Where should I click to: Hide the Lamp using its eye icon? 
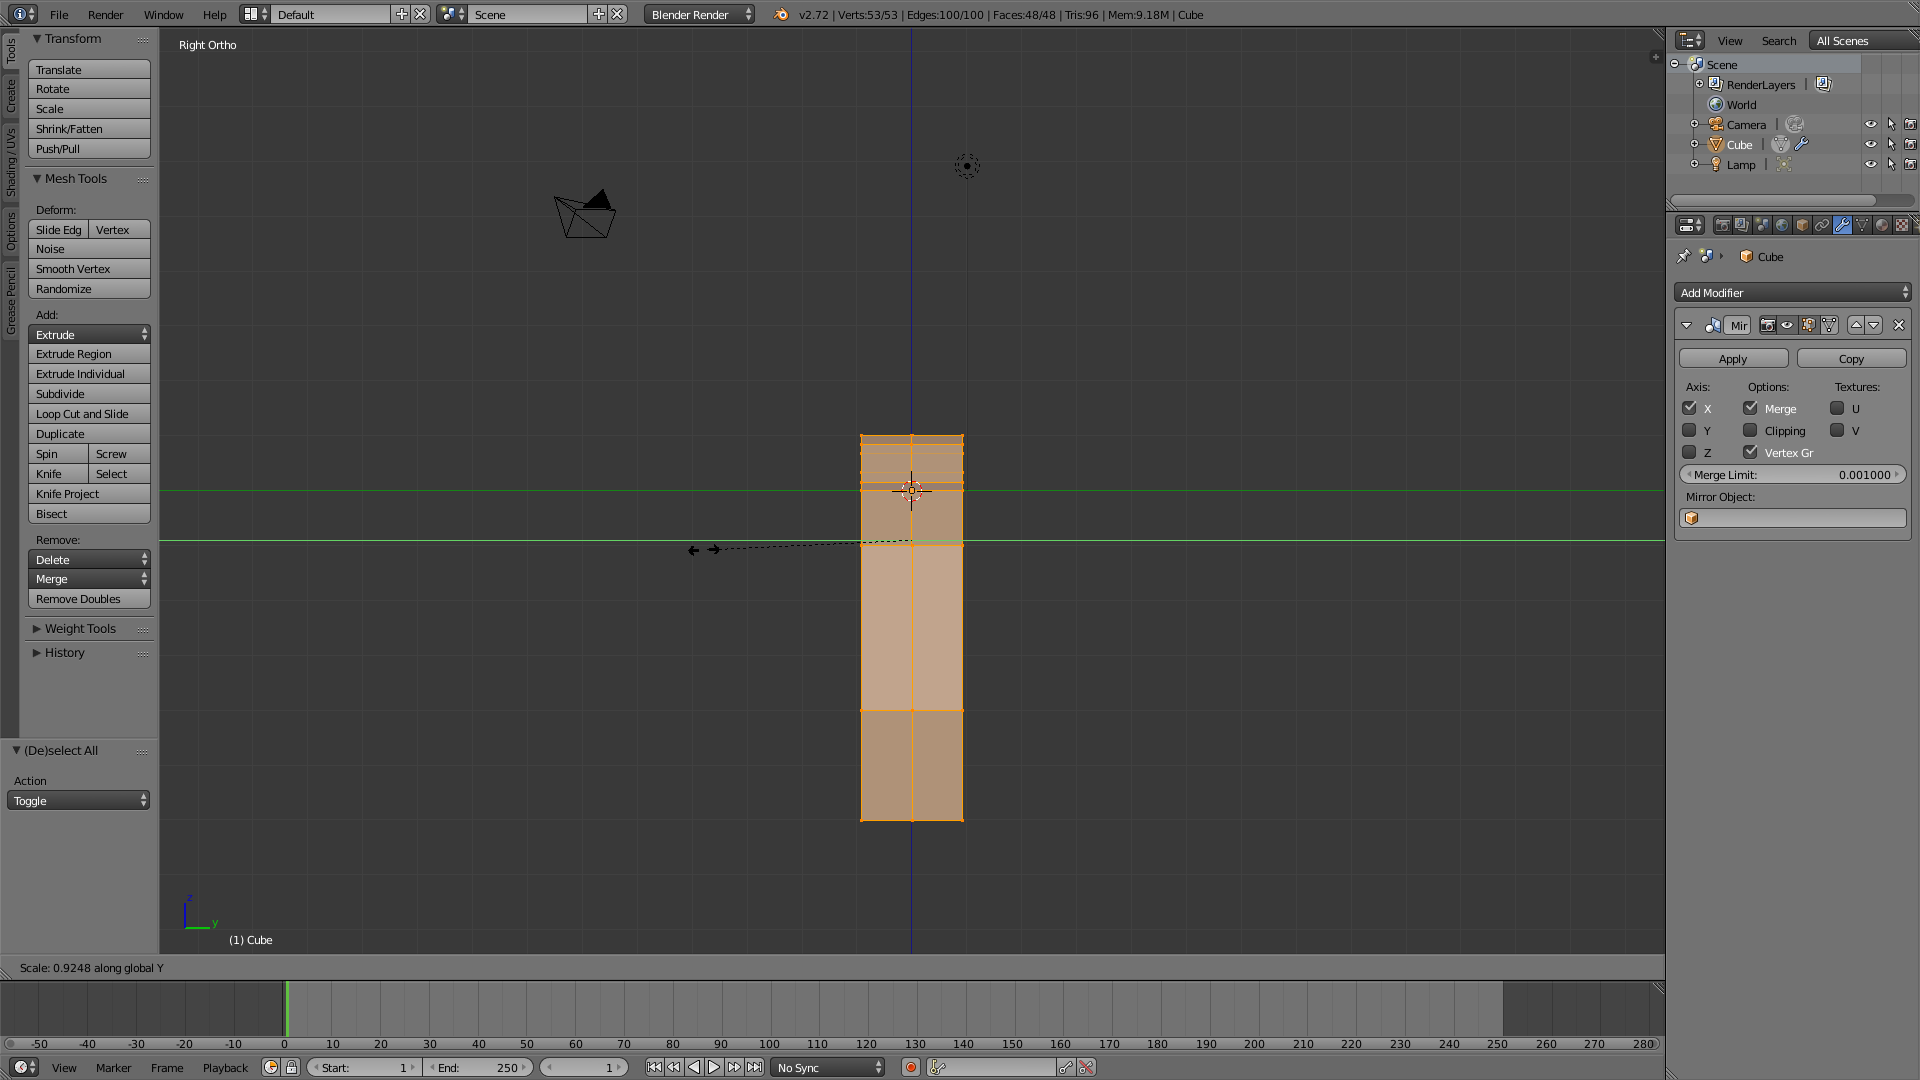[x=1870, y=164]
